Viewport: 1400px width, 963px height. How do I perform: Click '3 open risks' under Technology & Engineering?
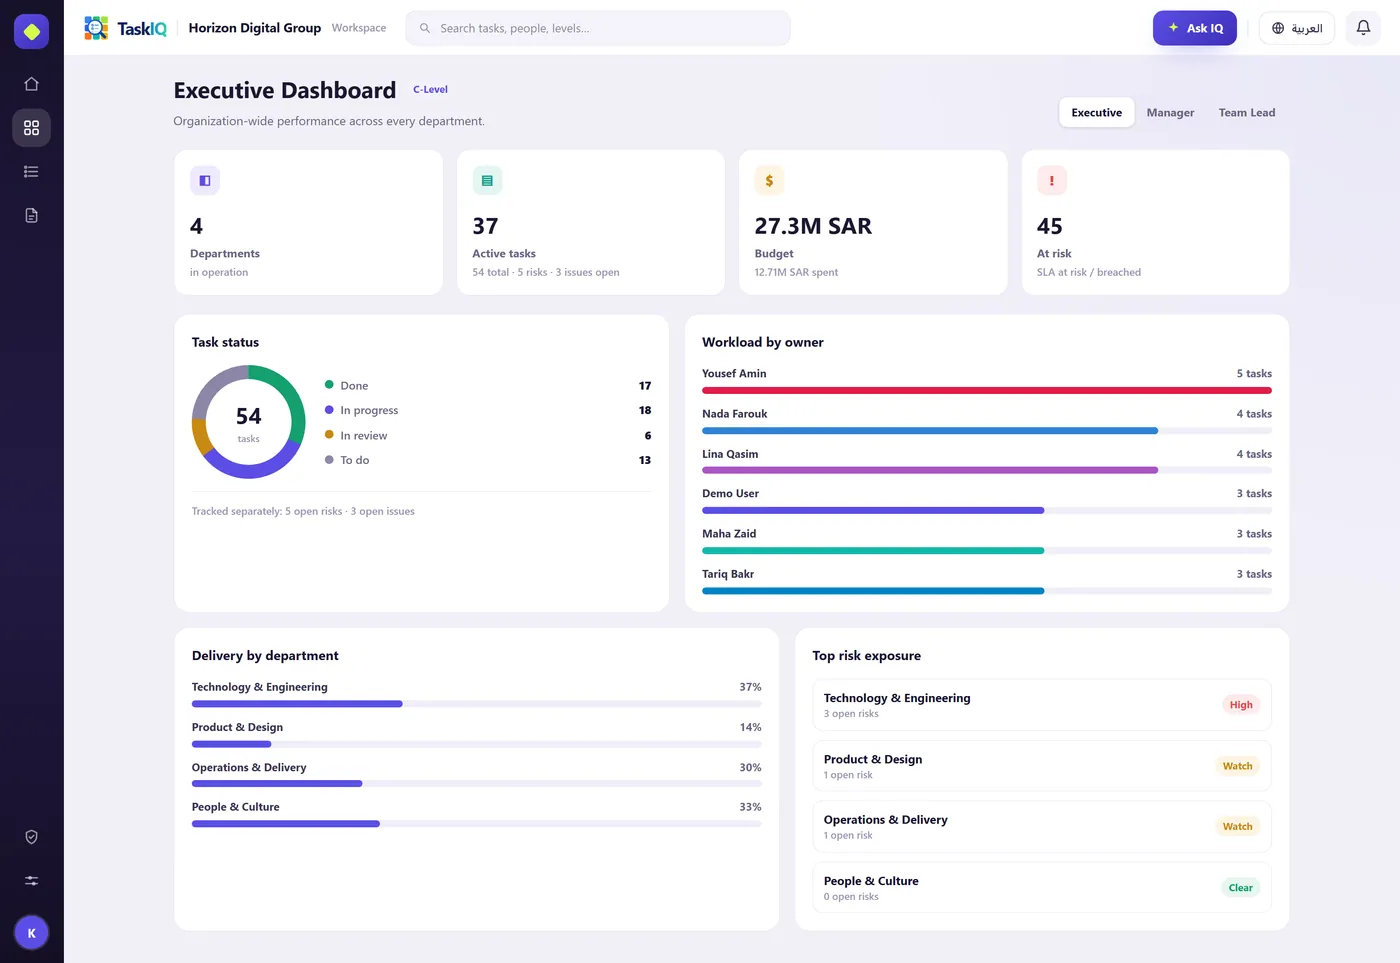(851, 714)
